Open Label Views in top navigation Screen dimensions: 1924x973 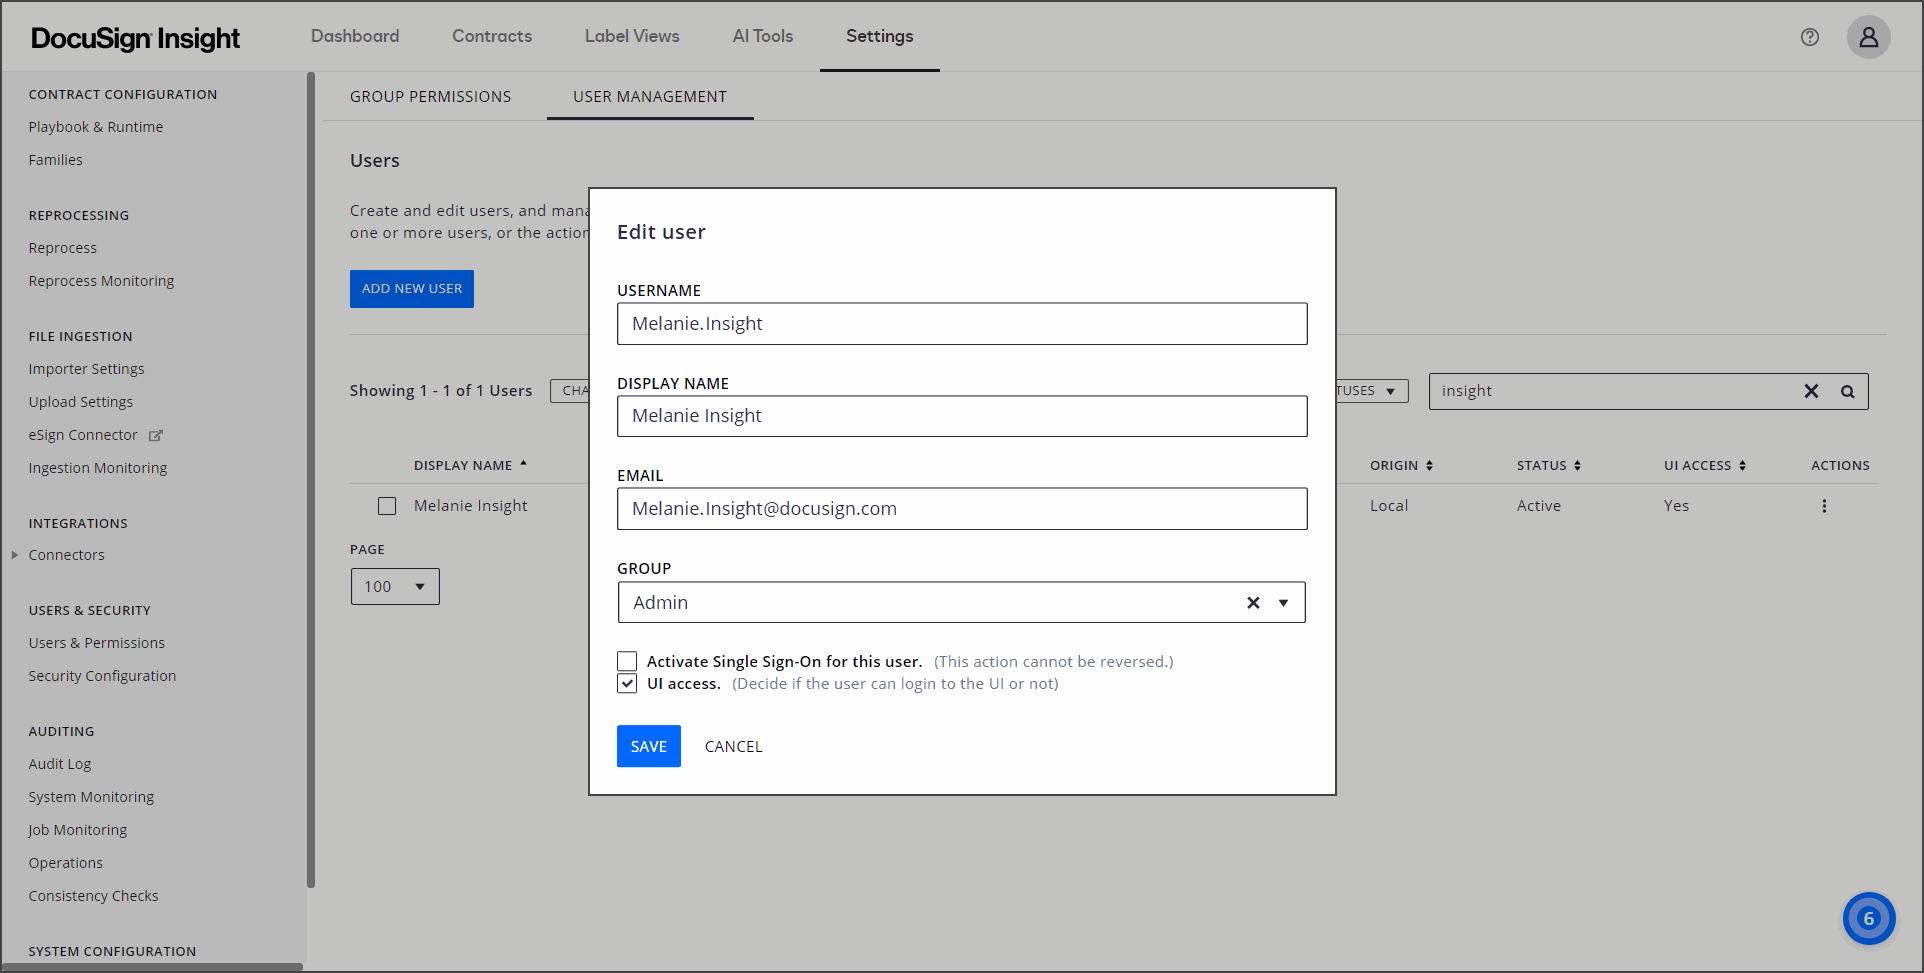[632, 36]
